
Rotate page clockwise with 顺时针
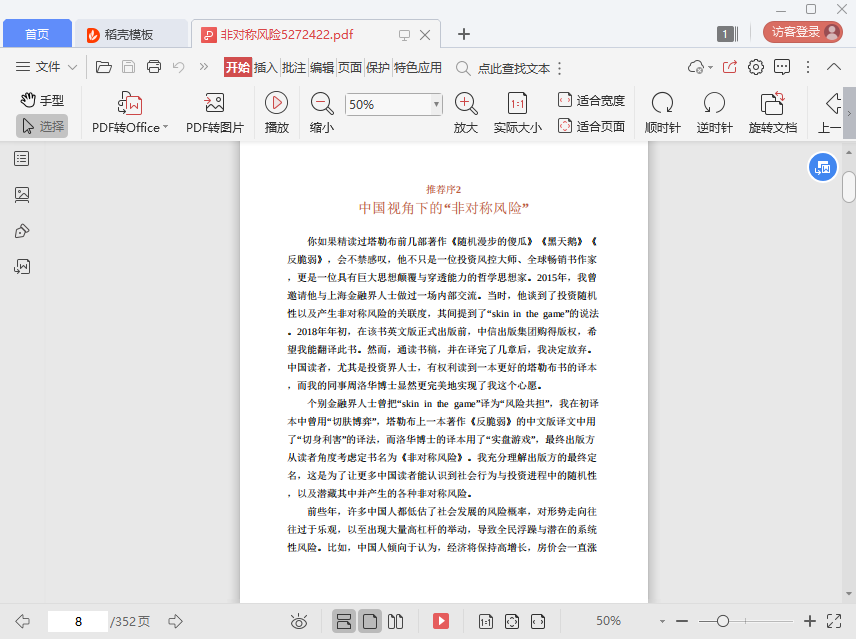[662, 104]
